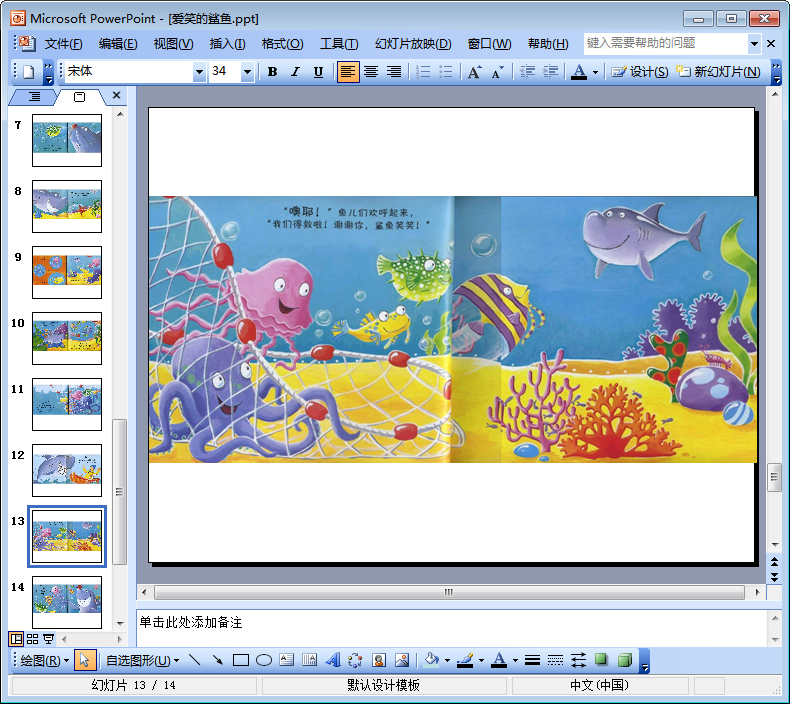This screenshot has width=790, height=704.
Task: Select slide 9 thumbnail
Action: [67, 272]
